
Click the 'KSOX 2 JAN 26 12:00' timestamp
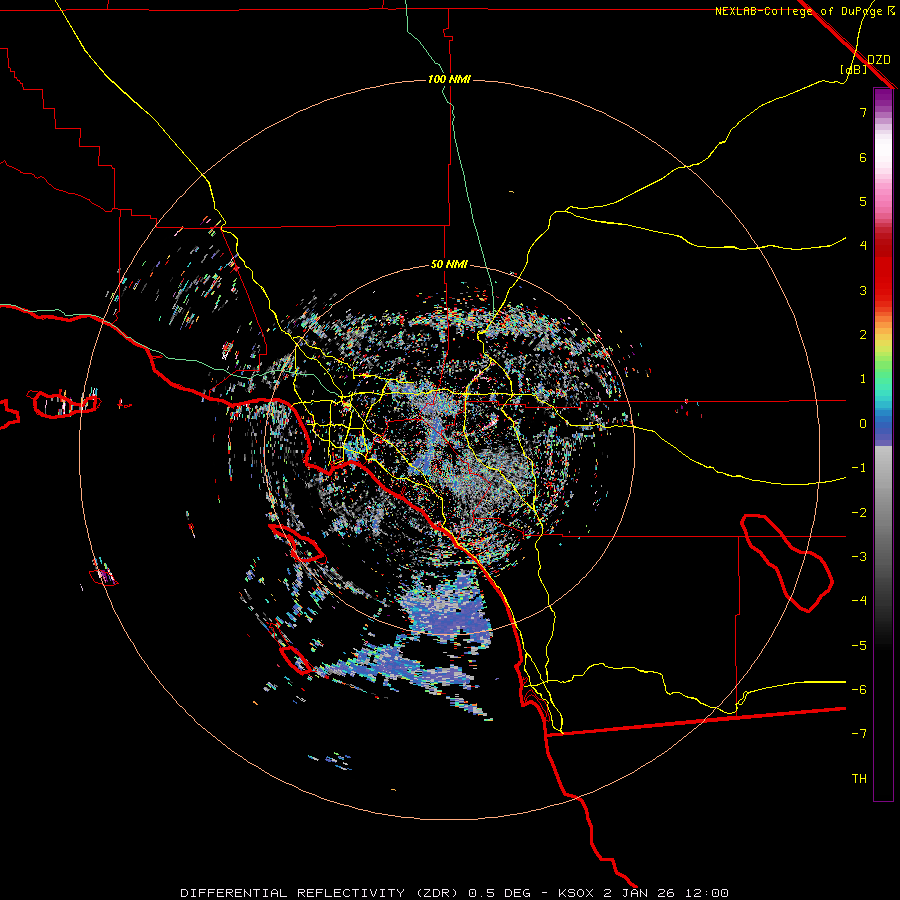tap(643, 893)
